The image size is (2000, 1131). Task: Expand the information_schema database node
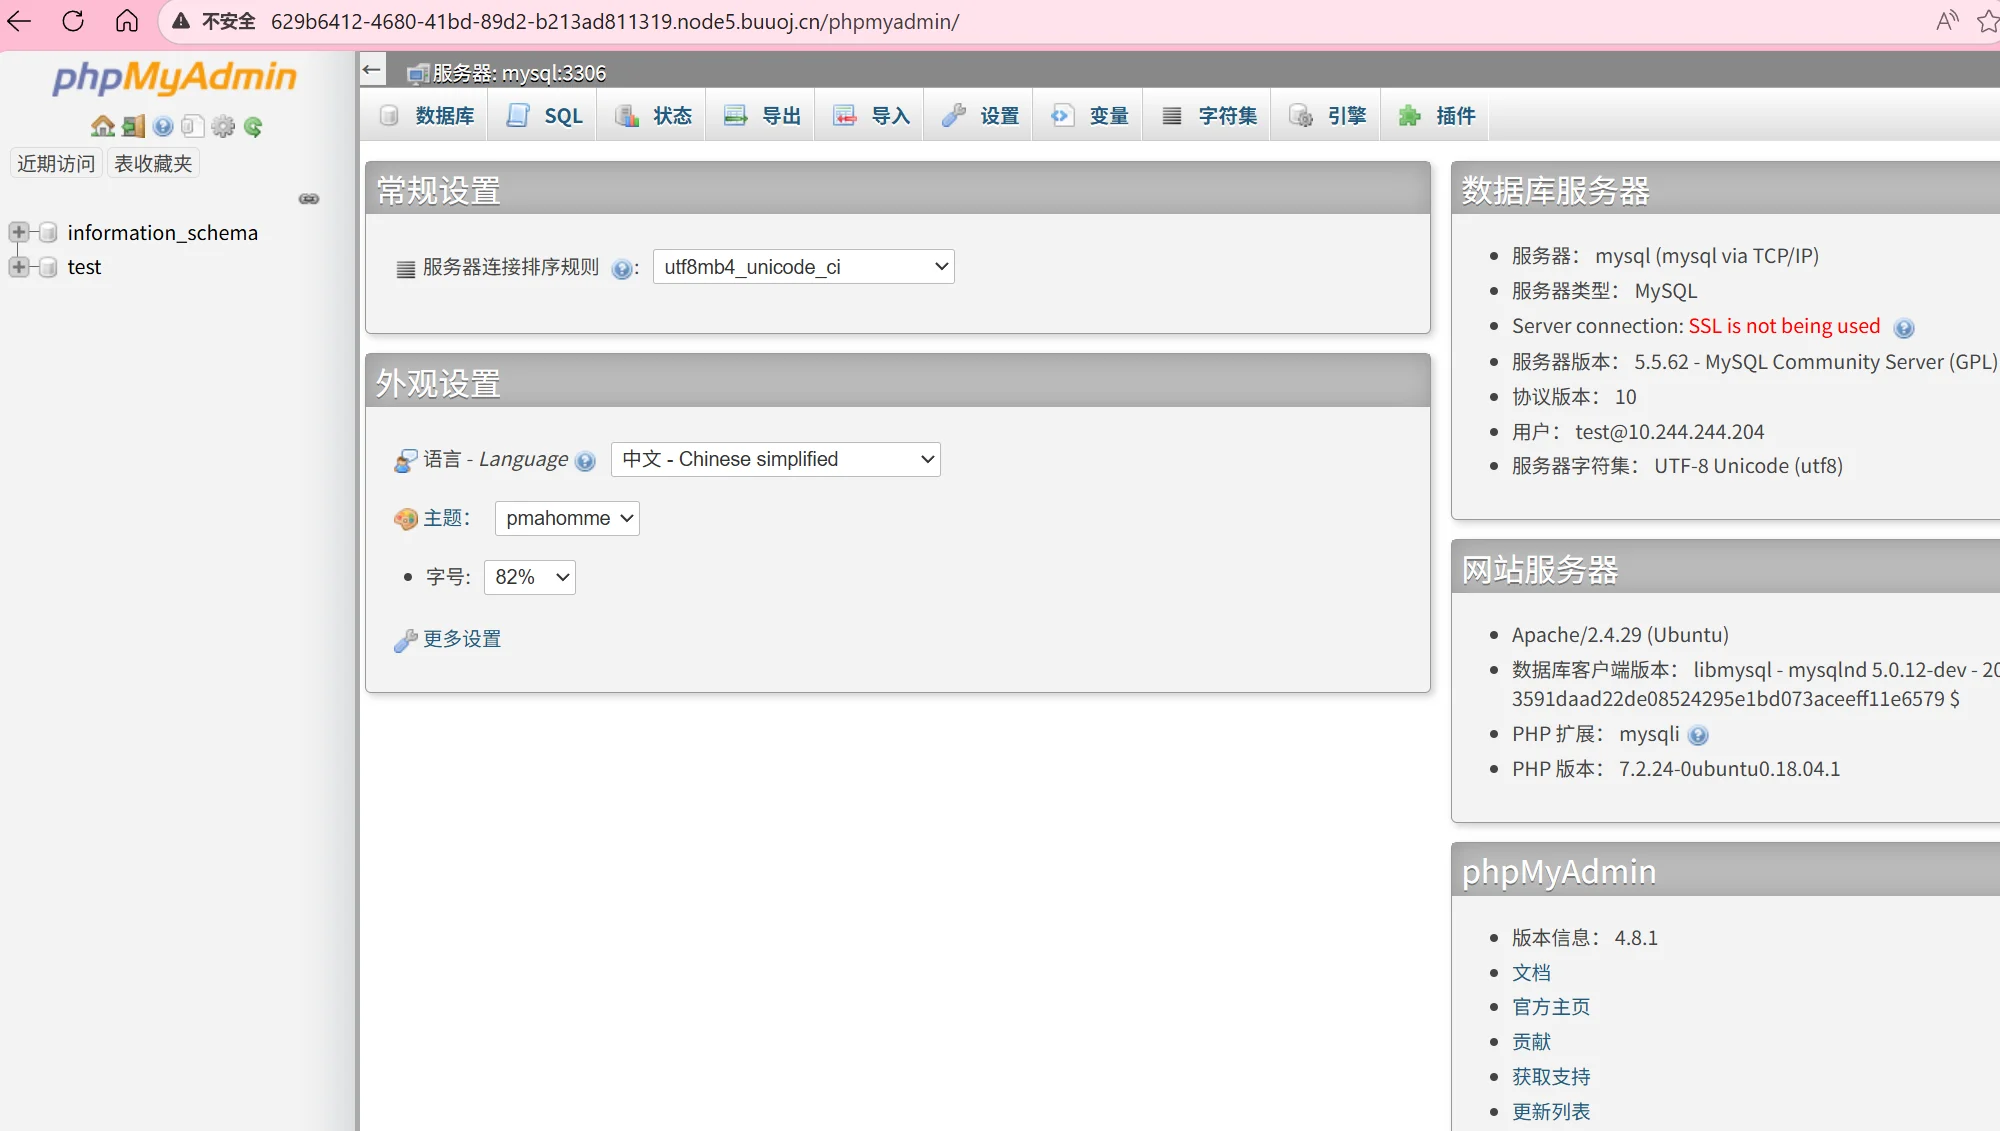pyautogui.click(x=18, y=233)
